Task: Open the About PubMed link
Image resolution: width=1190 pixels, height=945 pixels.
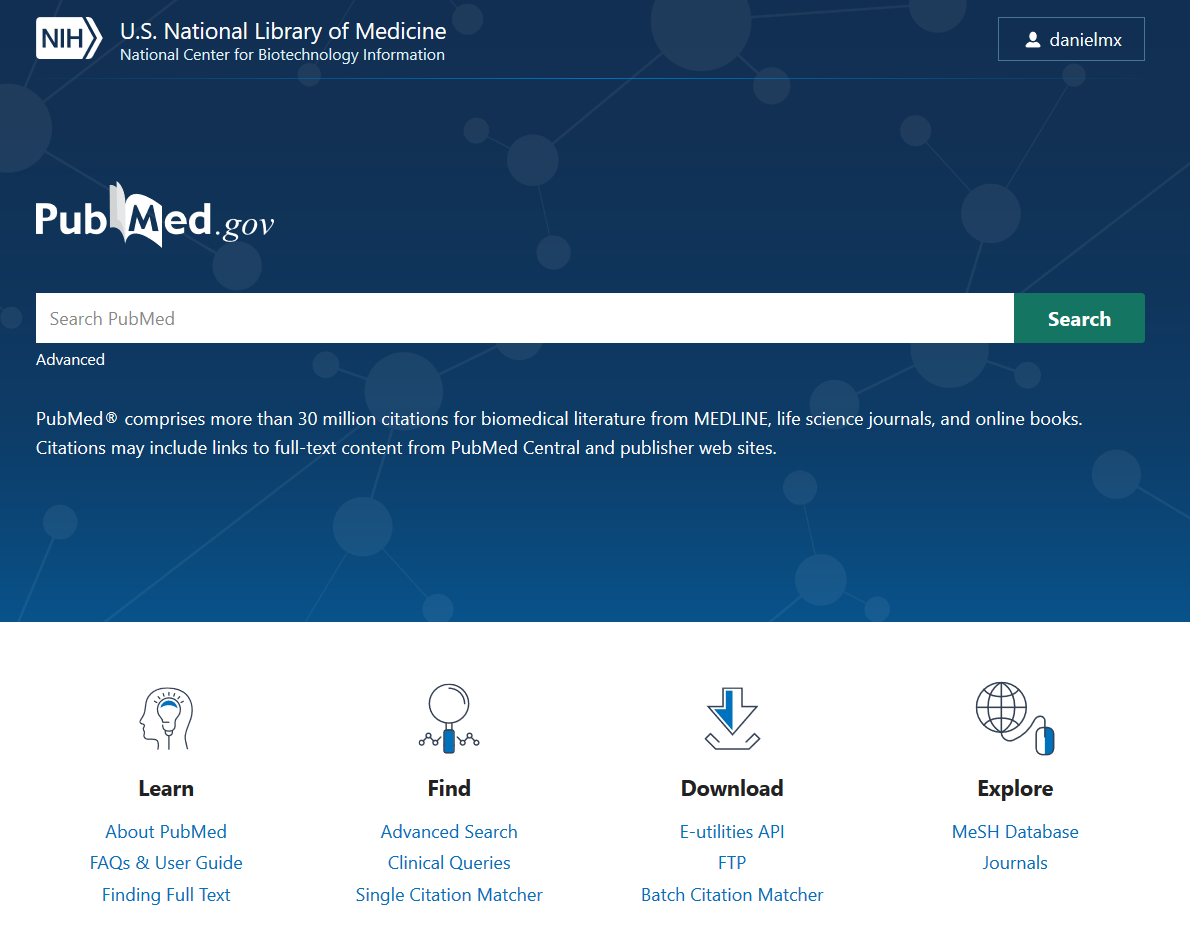Action: tap(166, 832)
